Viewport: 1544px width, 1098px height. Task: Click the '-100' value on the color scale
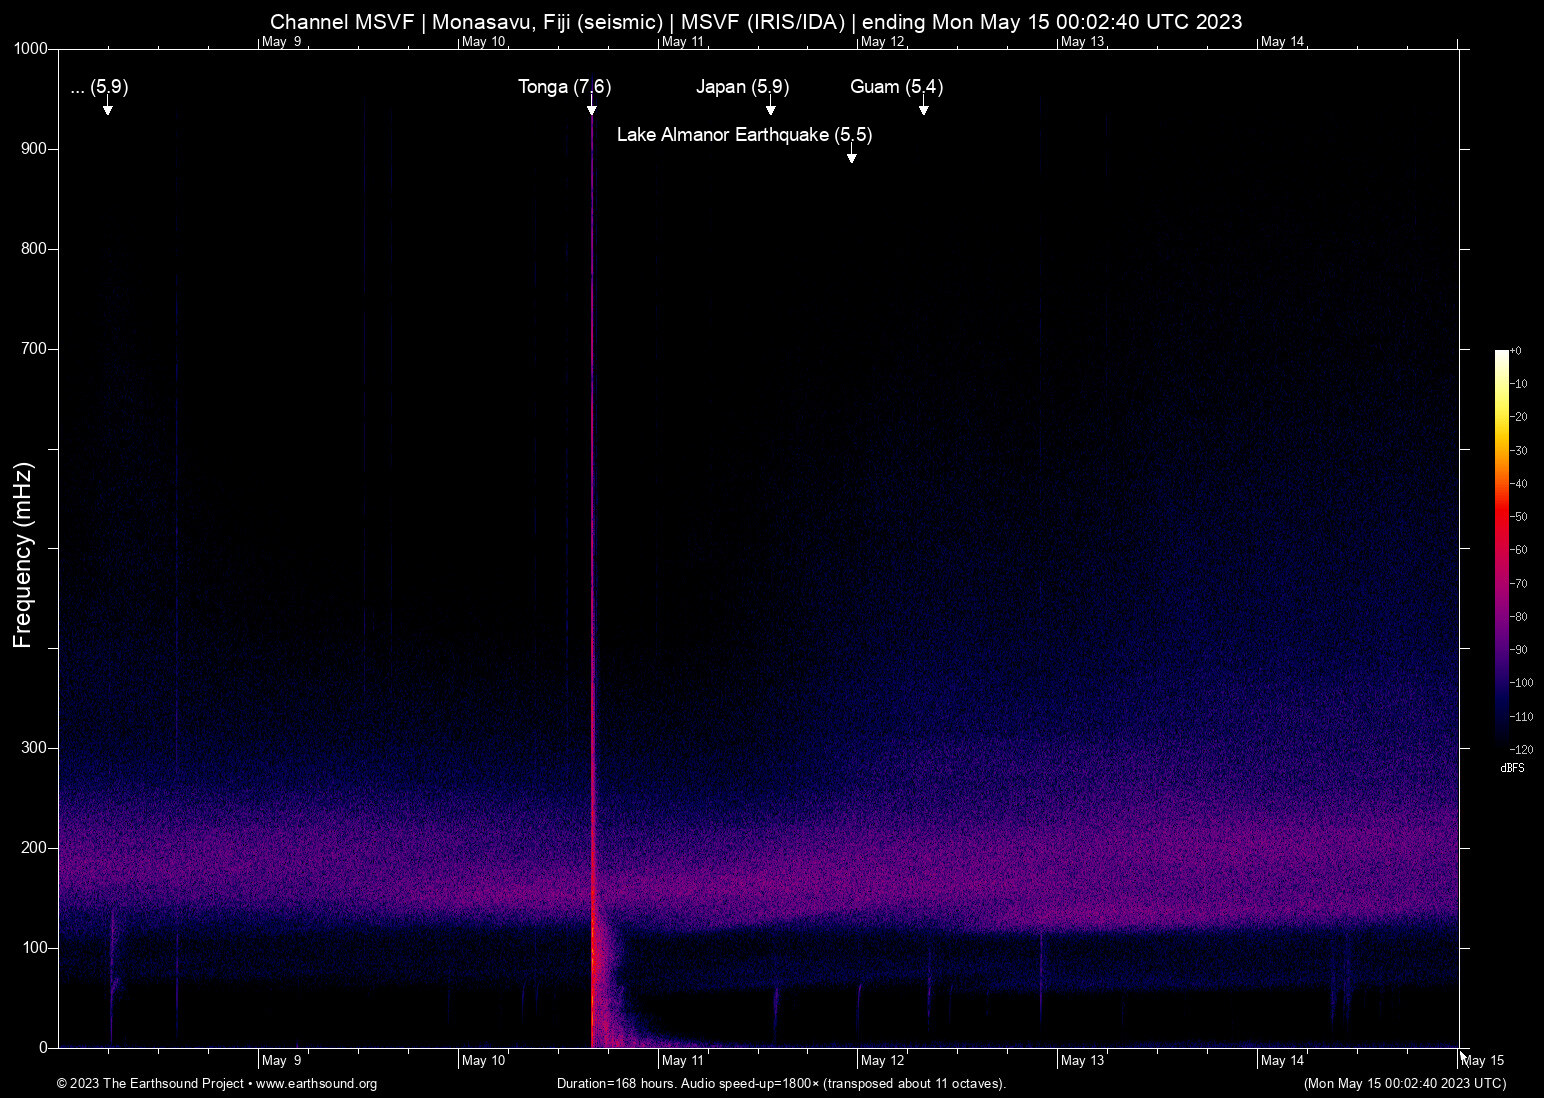[x=1522, y=683]
